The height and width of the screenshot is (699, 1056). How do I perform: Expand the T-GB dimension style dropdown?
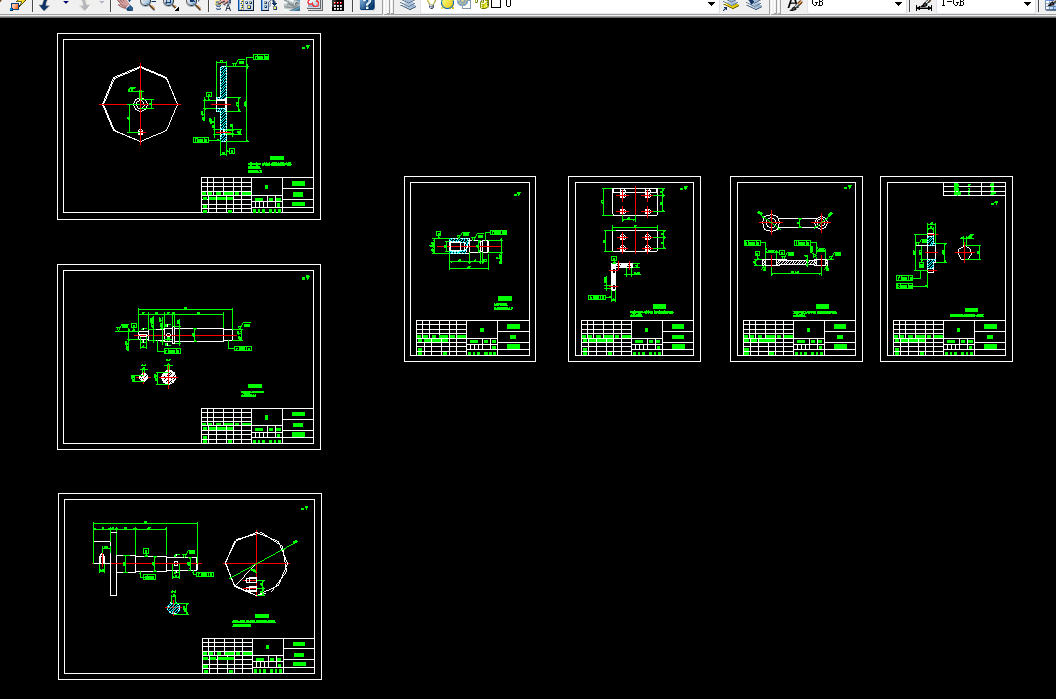pyautogui.click(x=1027, y=4)
